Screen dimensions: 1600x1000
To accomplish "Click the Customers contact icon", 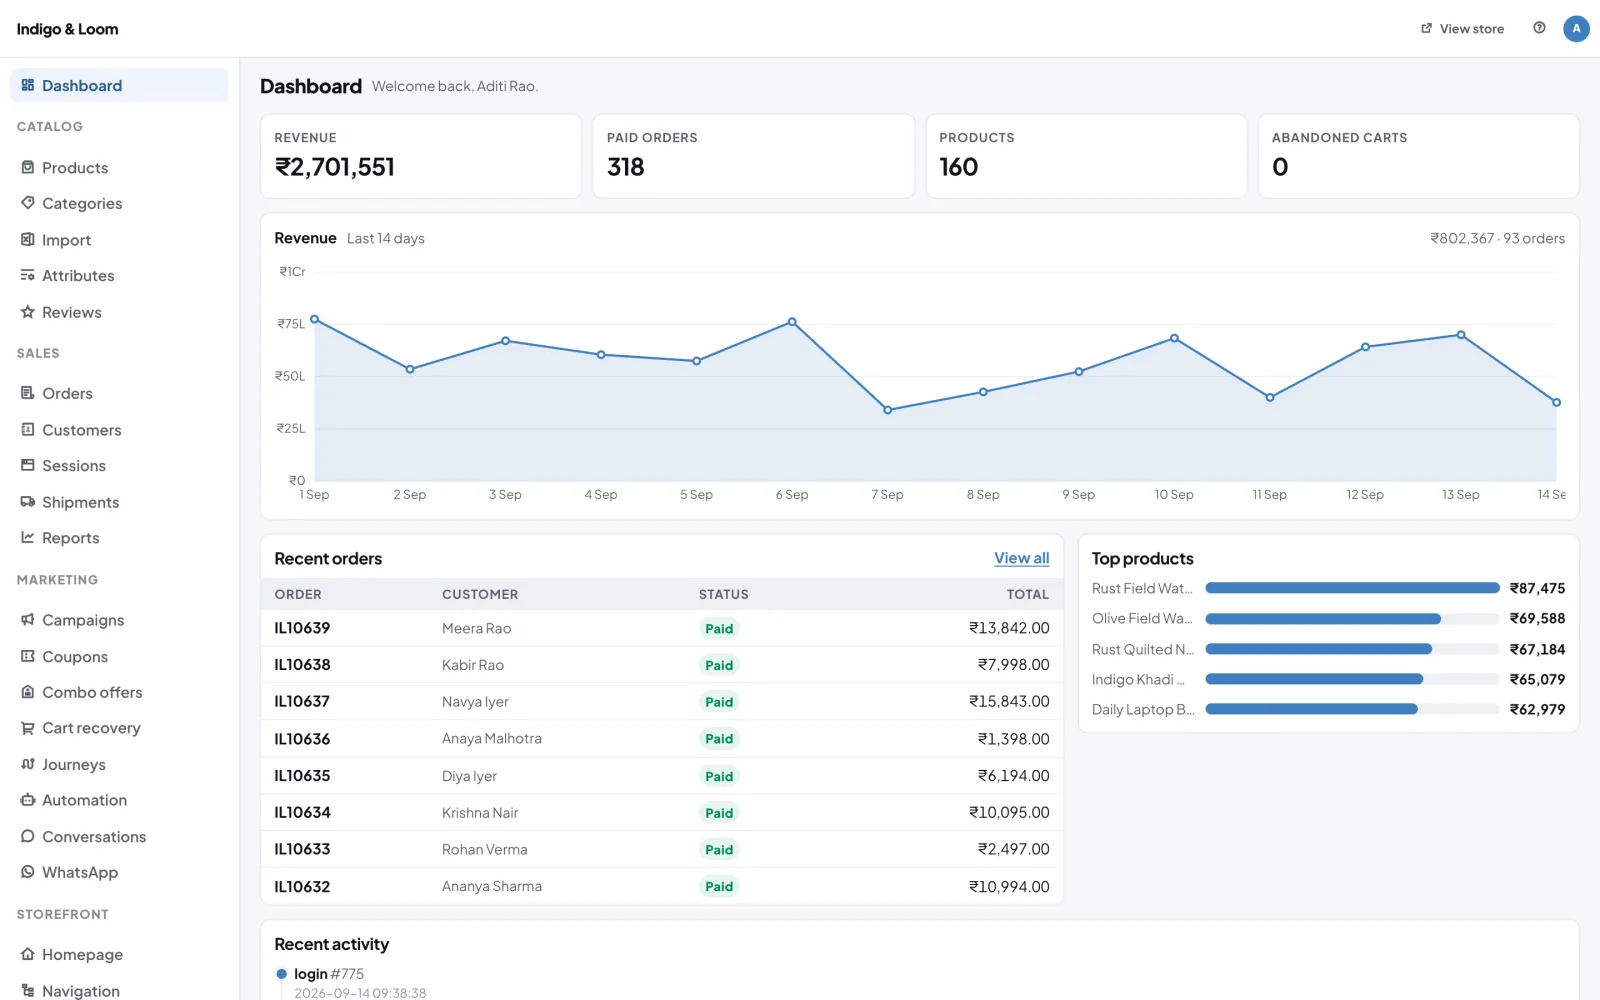I will [28, 429].
